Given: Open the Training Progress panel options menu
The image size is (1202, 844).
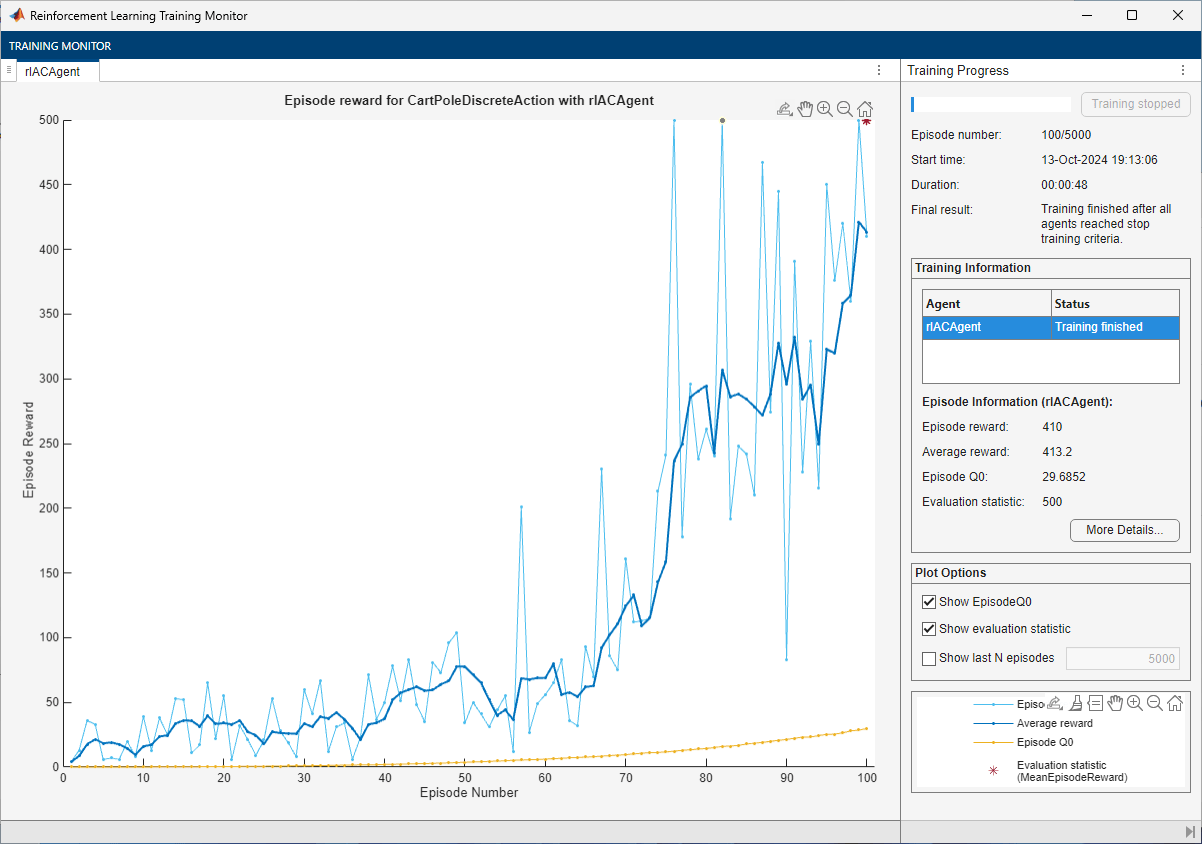Looking at the screenshot, I should (1182, 71).
